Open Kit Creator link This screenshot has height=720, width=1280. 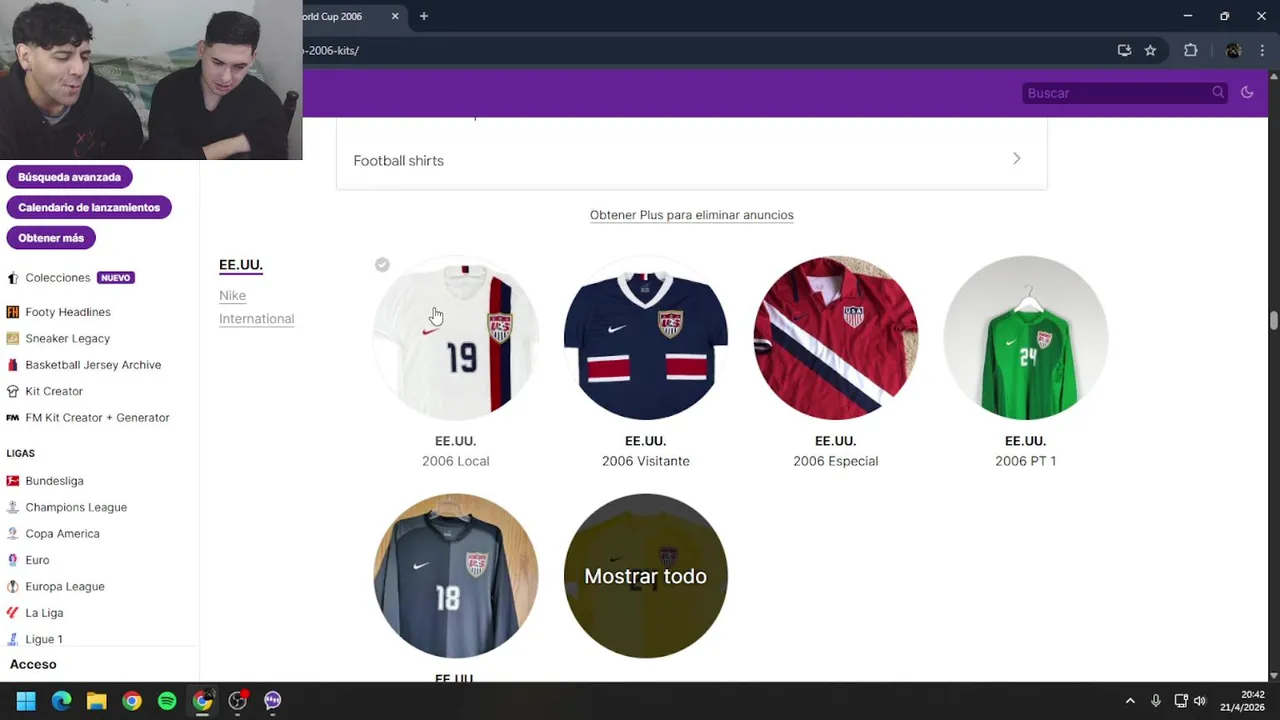[54, 391]
